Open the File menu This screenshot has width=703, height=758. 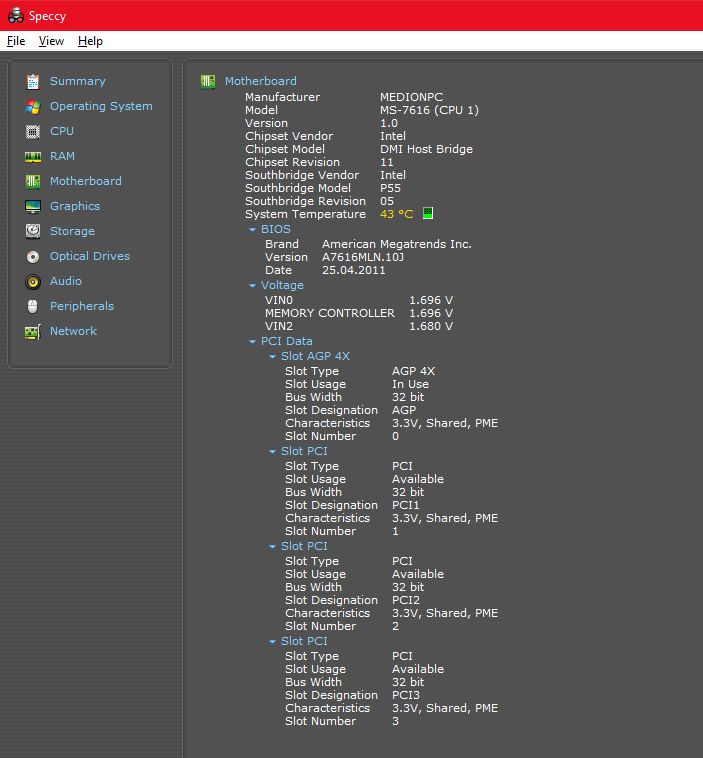16,41
